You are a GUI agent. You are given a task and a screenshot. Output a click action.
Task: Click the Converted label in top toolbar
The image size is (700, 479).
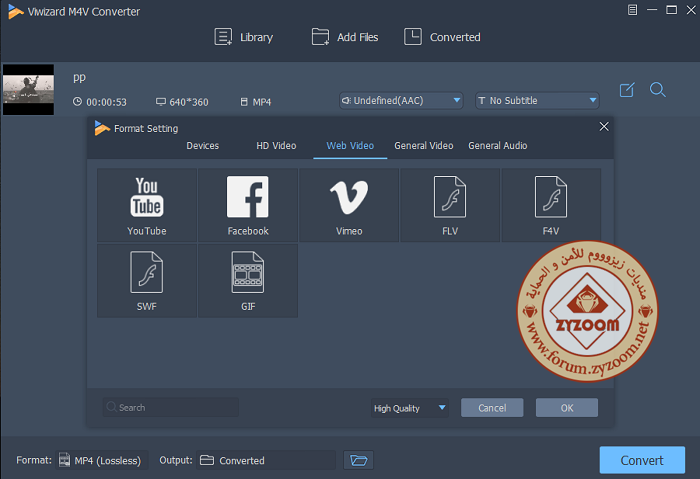click(x=455, y=37)
